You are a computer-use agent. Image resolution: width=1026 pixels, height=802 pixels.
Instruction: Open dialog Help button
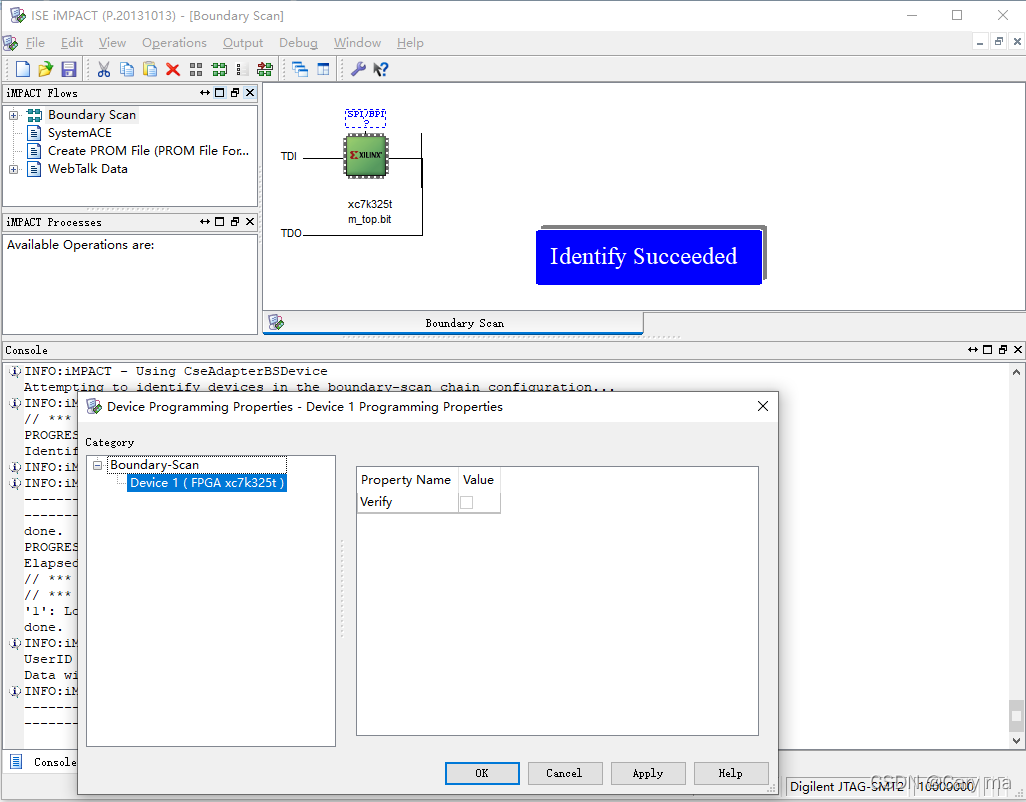pyautogui.click(x=731, y=773)
